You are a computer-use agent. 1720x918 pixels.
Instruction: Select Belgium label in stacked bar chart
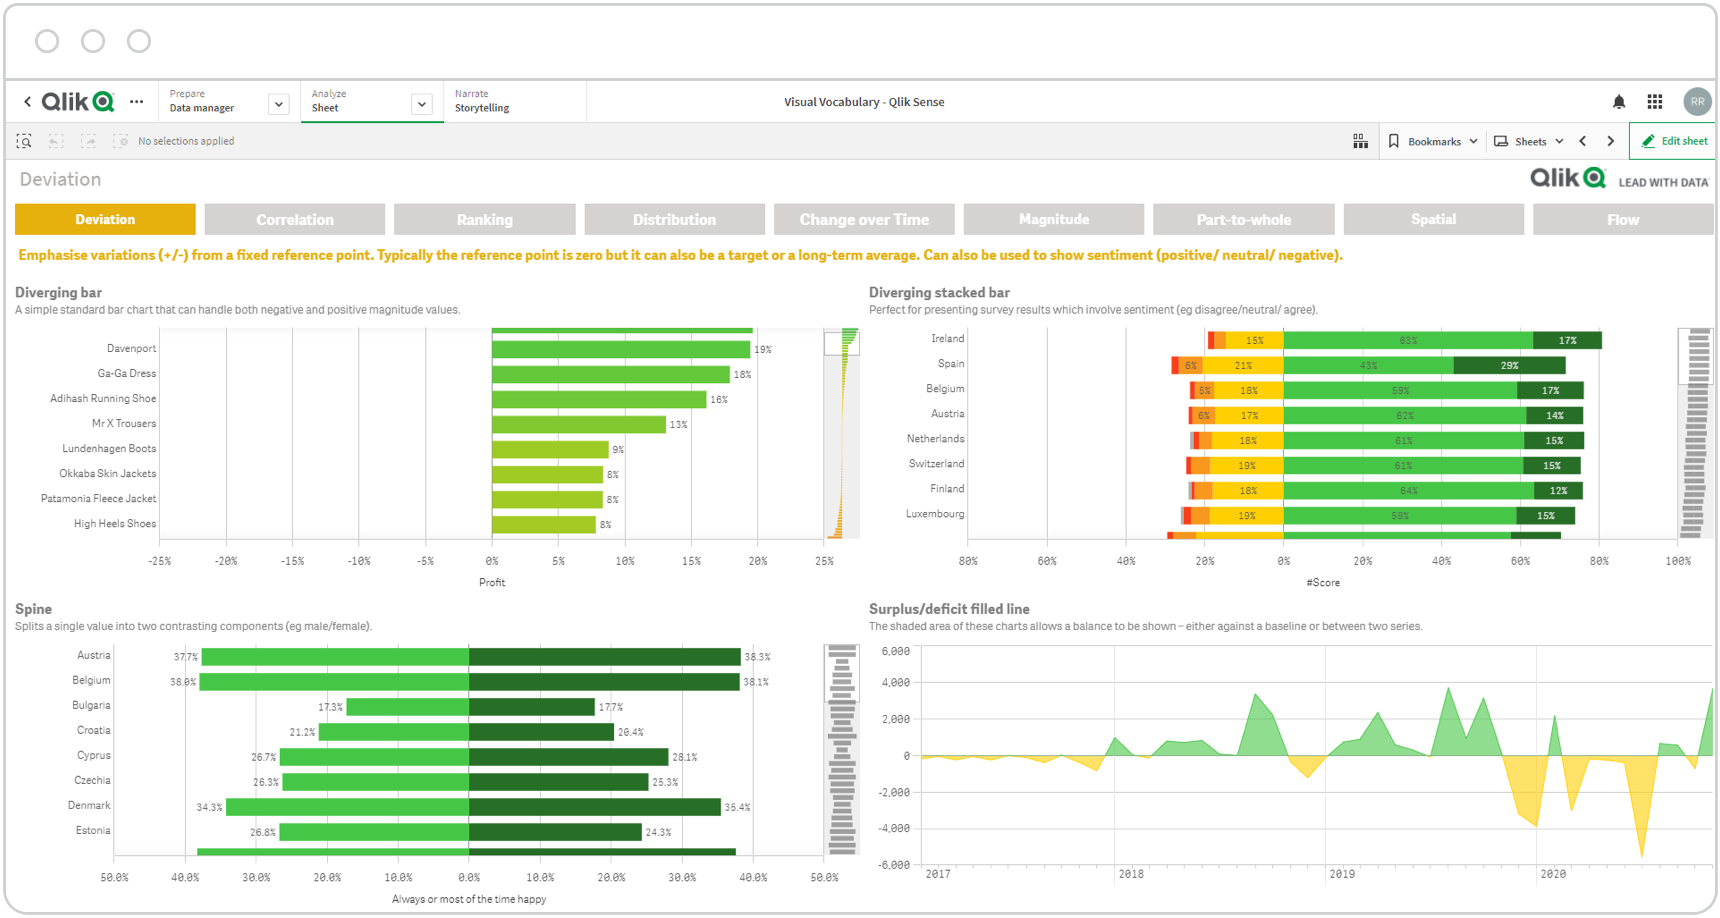coord(945,388)
